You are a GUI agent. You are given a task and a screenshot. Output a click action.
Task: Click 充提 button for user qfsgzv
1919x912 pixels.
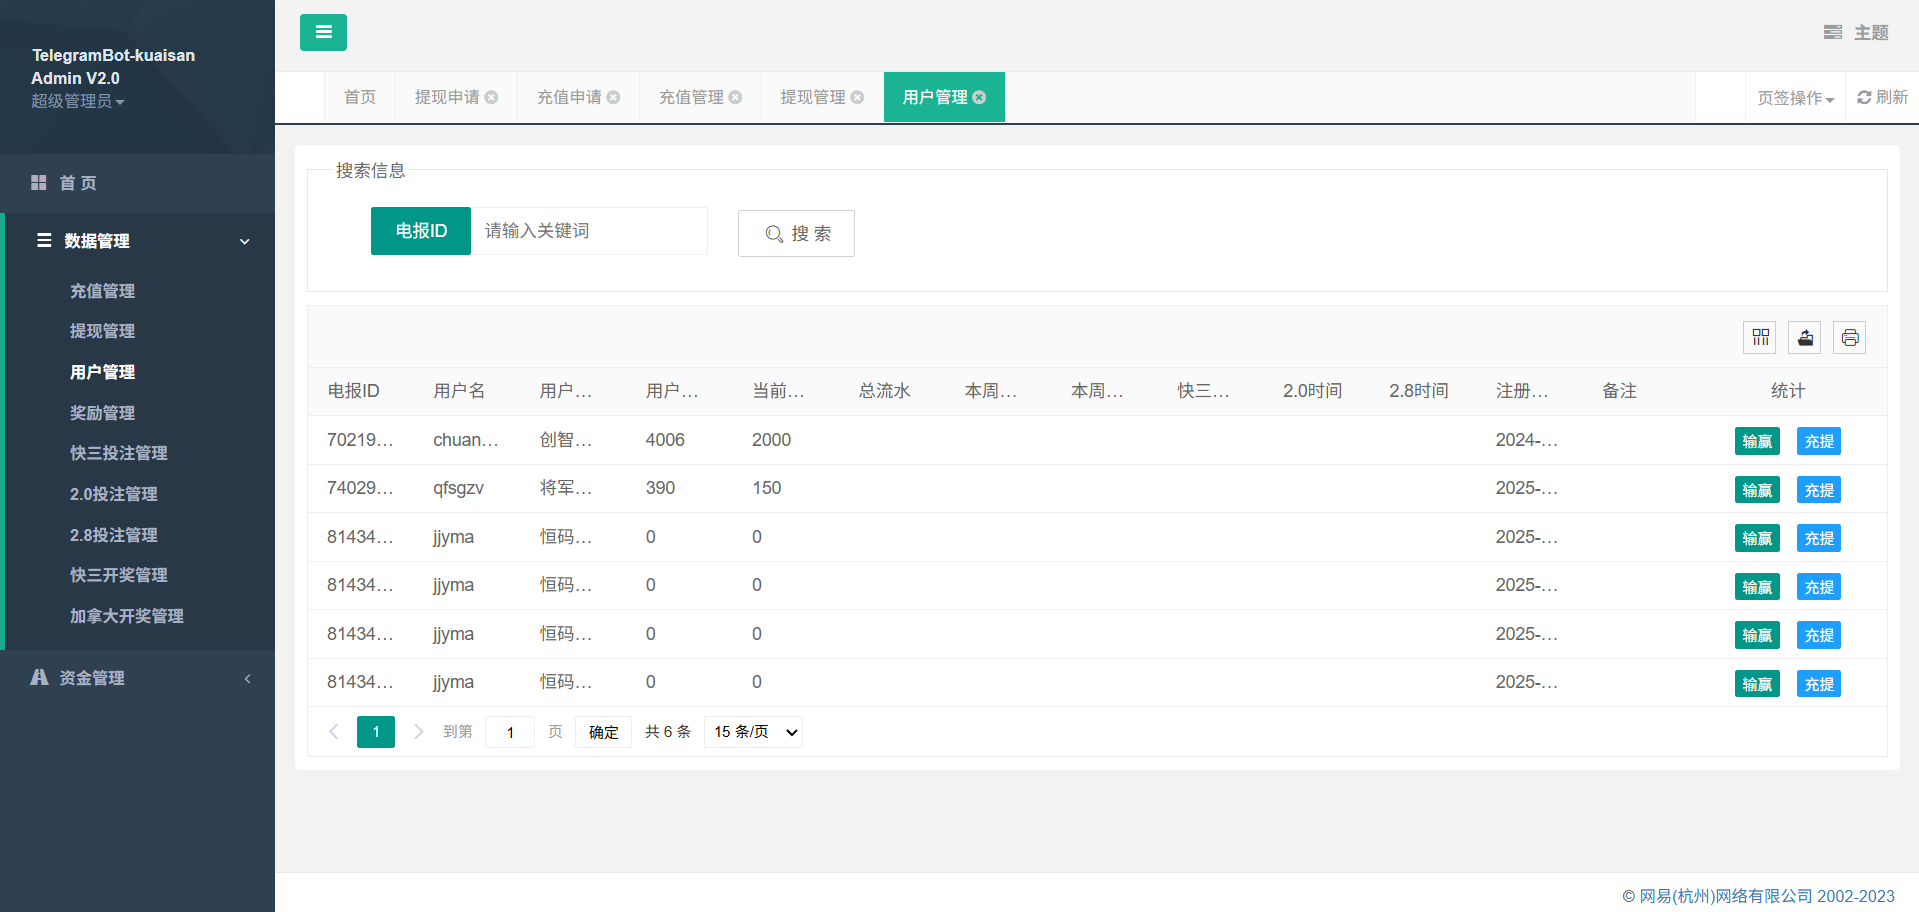pos(1818,490)
